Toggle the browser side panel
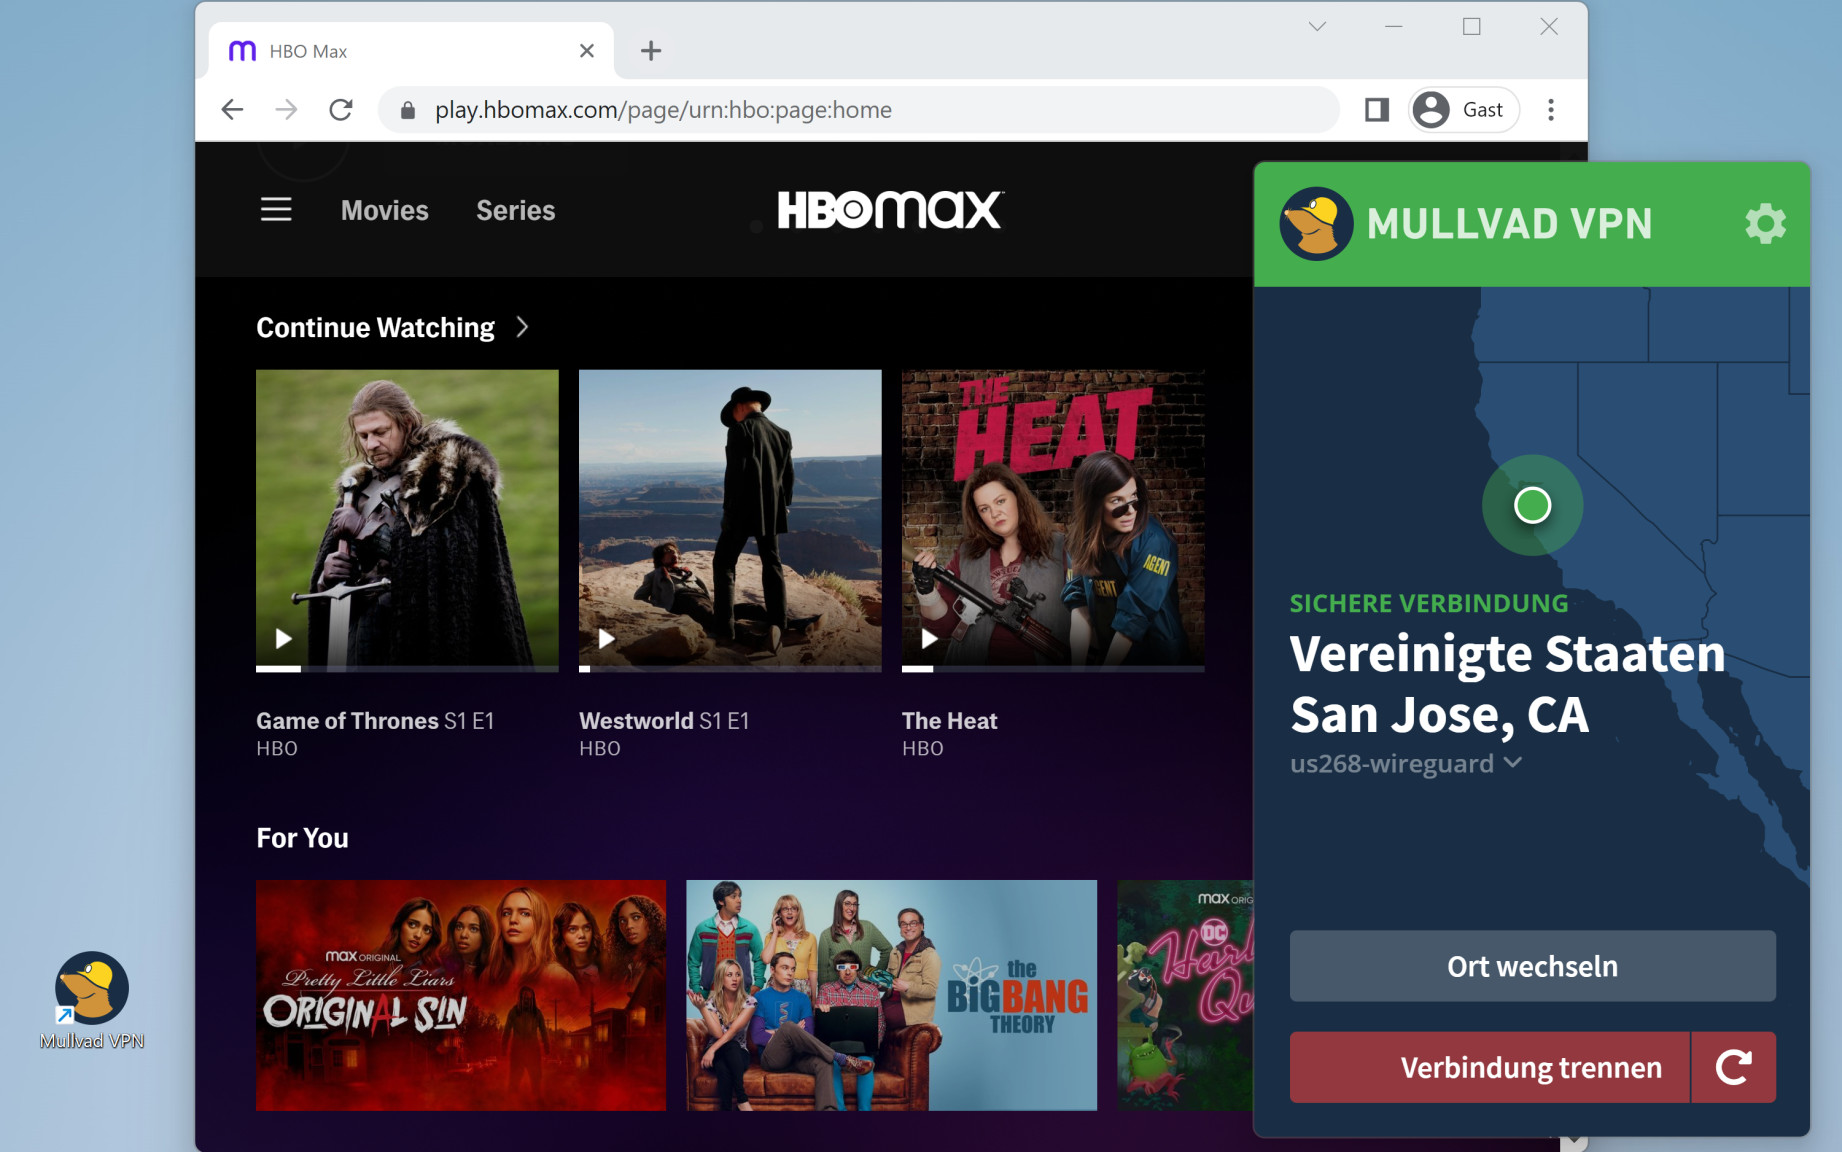This screenshot has width=1842, height=1152. (1377, 110)
